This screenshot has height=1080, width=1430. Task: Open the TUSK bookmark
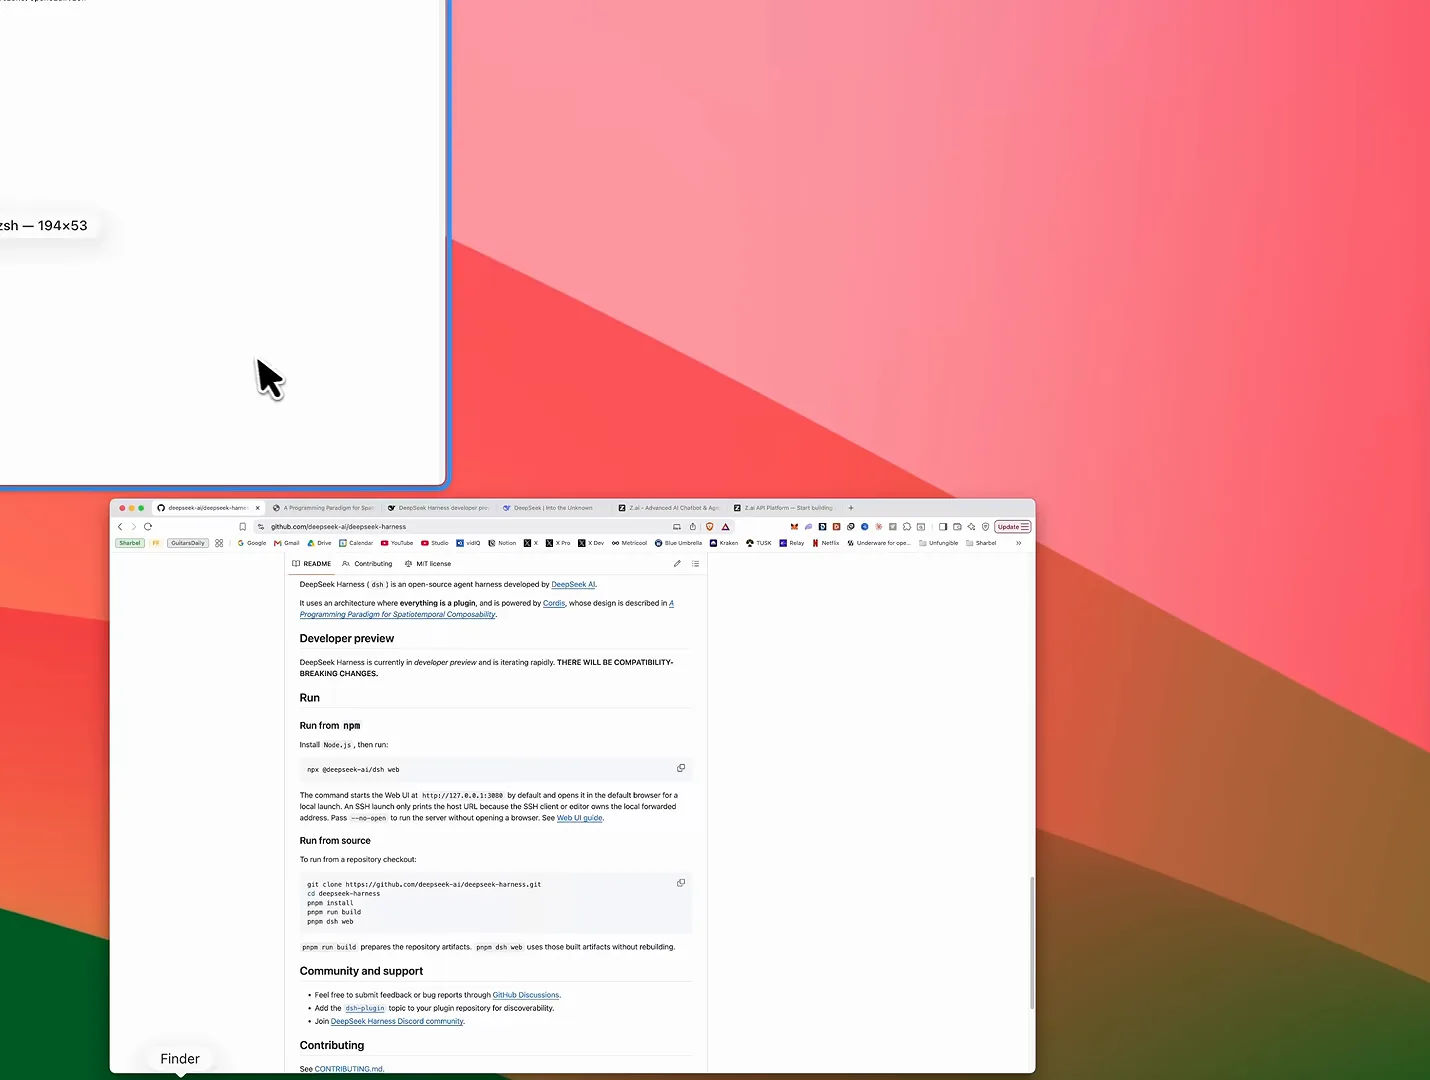tap(759, 543)
